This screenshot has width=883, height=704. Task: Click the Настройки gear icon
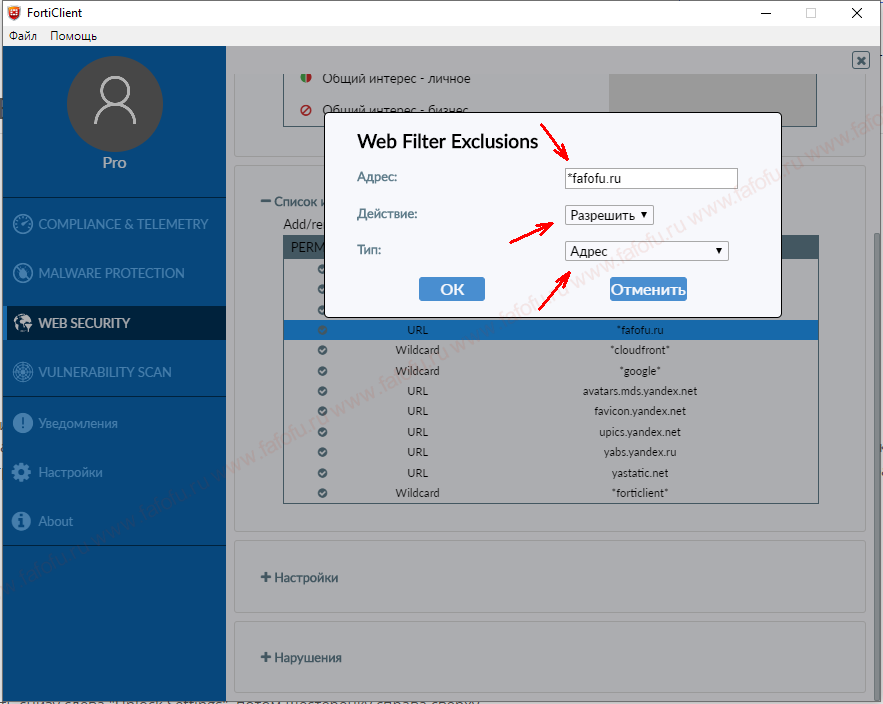point(21,472)
